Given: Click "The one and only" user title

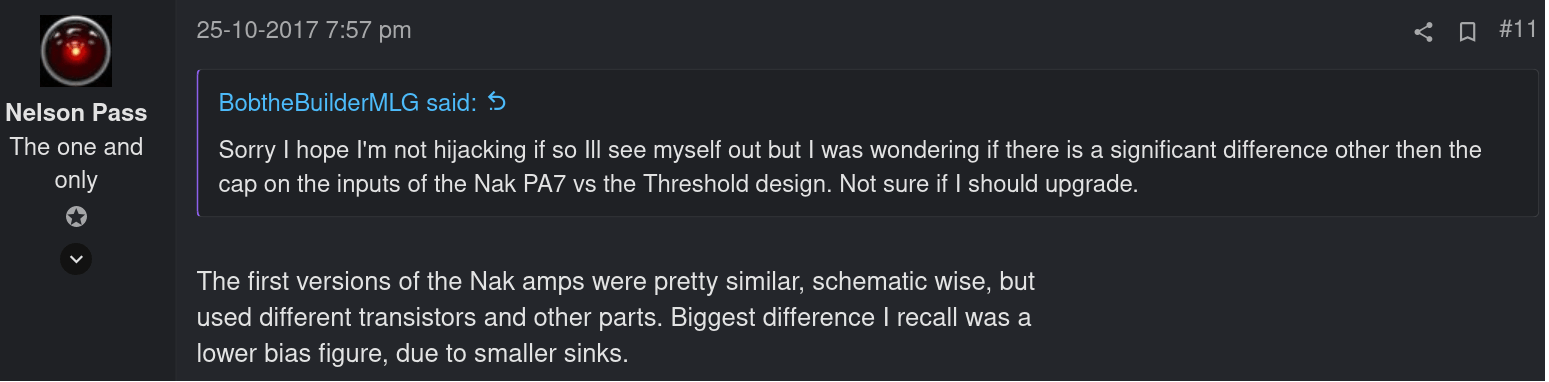Looking at the screenshot, I should (x=76, y=163).
